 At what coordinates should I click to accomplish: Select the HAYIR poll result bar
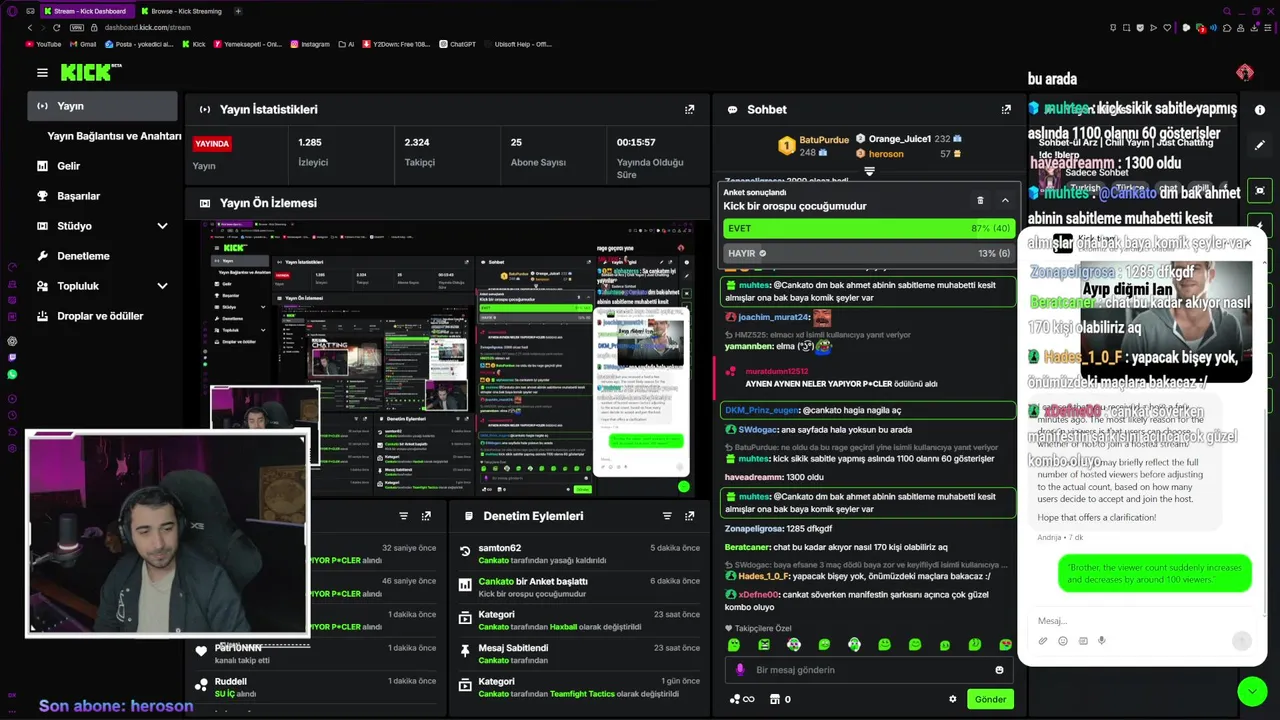click(x=868, y=253)
